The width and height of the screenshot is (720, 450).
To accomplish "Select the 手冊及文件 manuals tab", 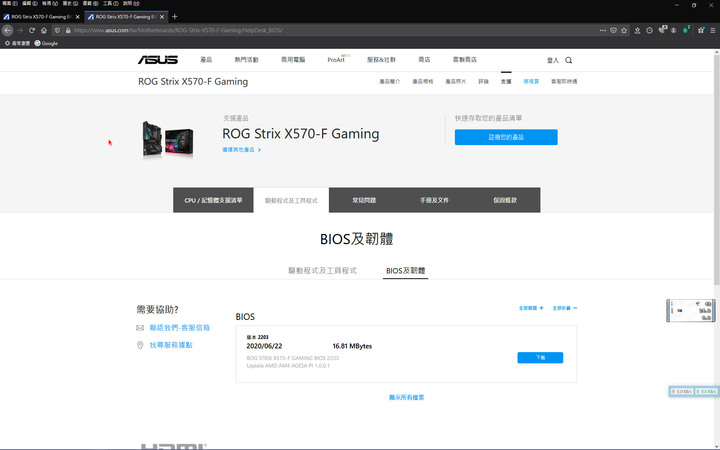I will click(x=434, y=200).
